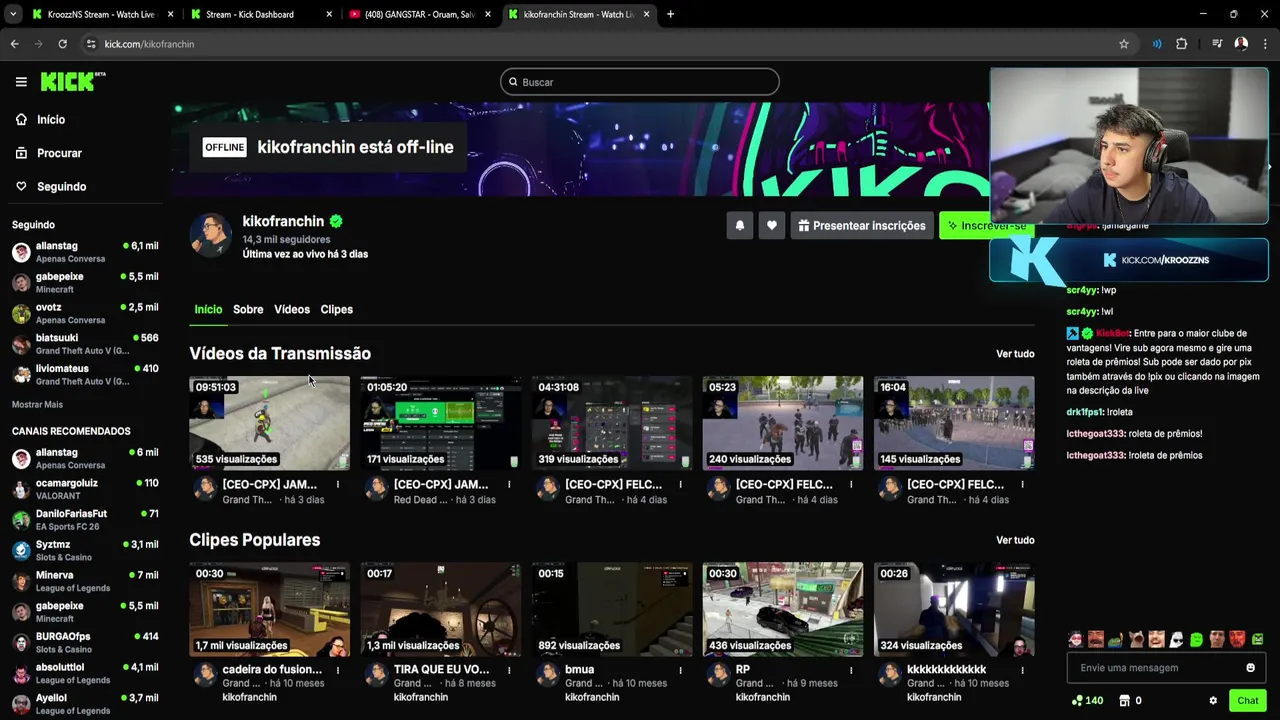The height and width of the screenshot is (720, 1280).
Task: Open a new browser tab
Action: pyautogui.click(x=670, y=14)
